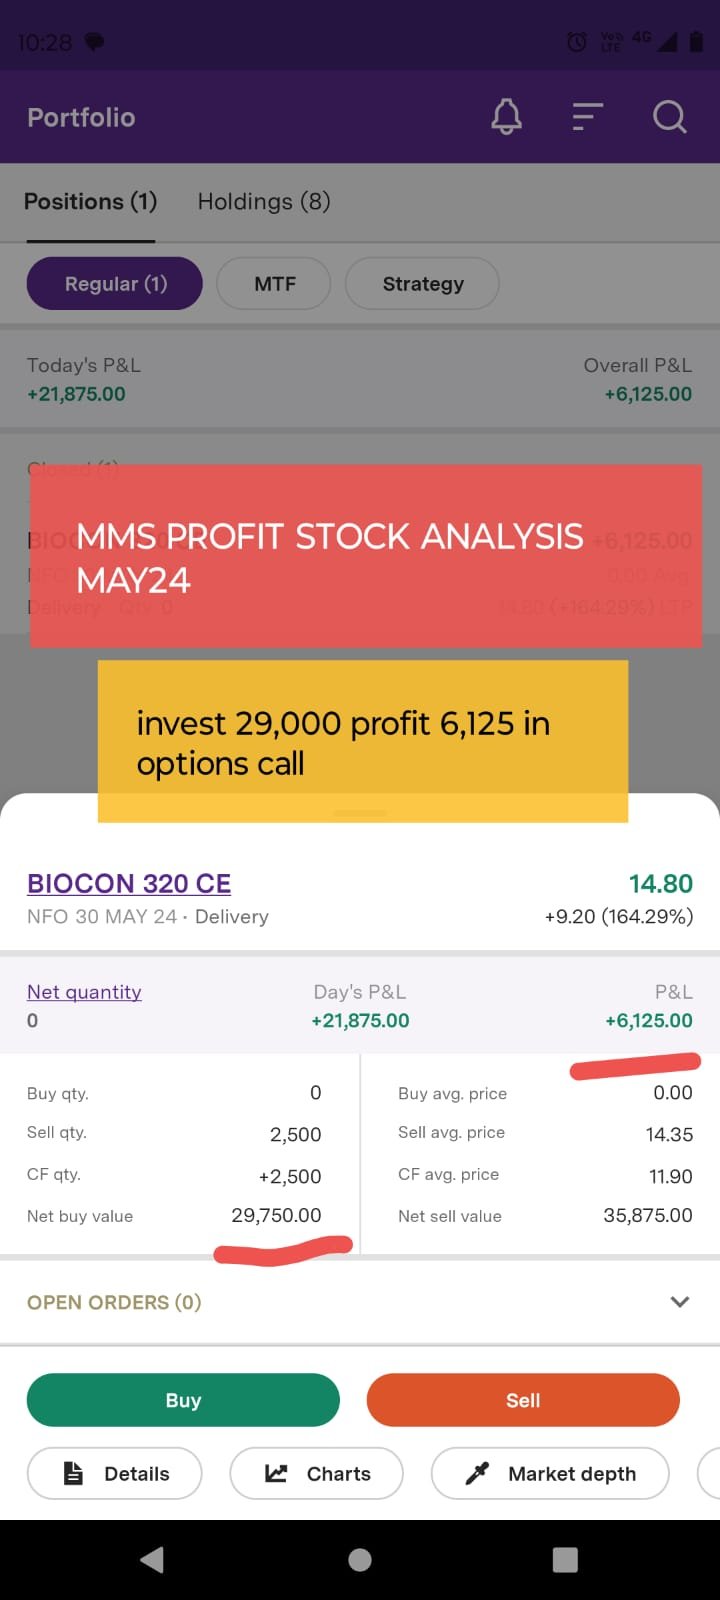This screenshot has width=720, height=1600.
Task: Expand the Open Orders (0) chevron
Action: click(x=680, y=1302)
